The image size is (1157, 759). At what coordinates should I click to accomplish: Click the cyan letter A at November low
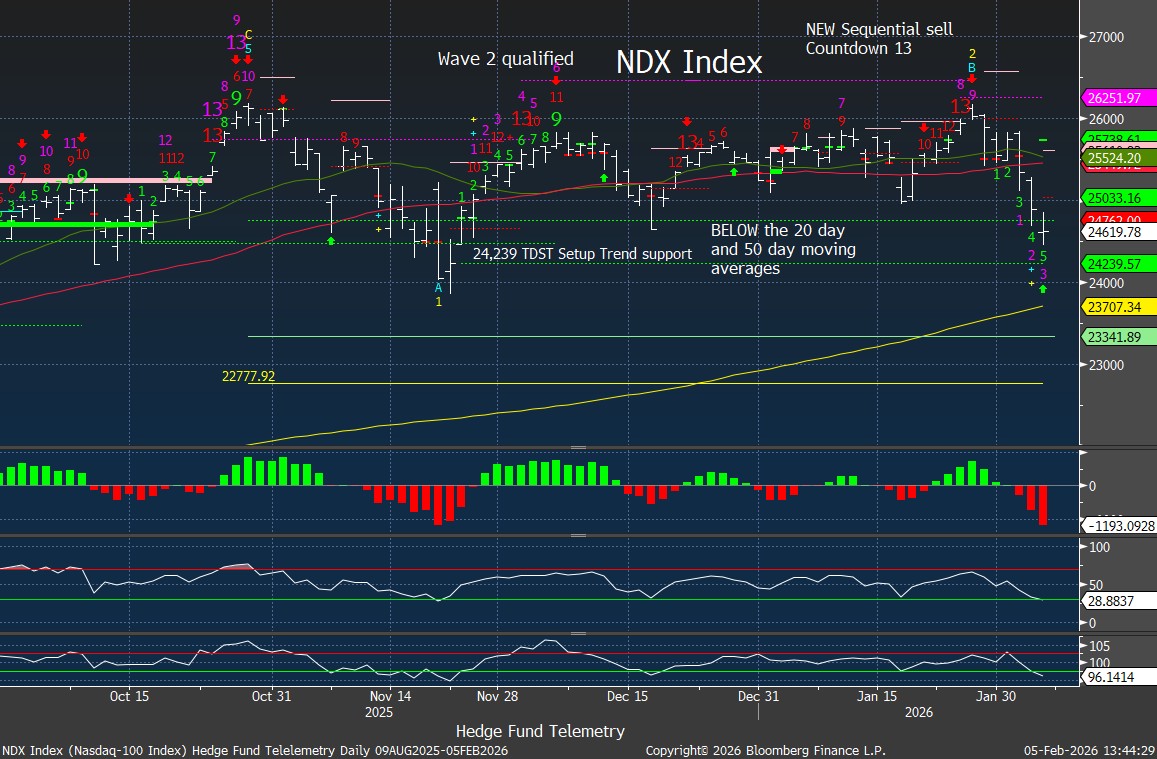pos(438,287)
